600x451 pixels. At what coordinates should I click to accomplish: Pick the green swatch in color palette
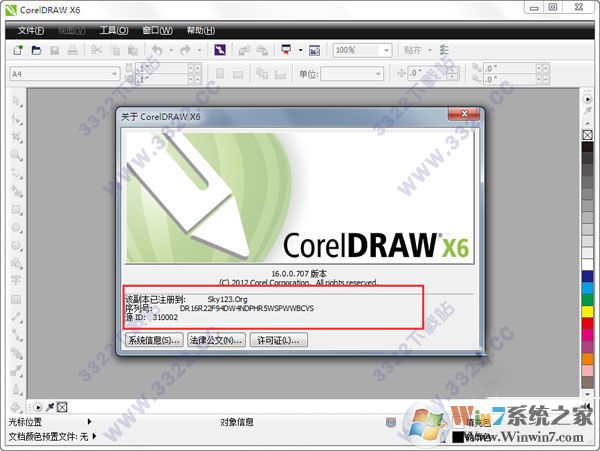pyautogui.click(x=587, y=300)
